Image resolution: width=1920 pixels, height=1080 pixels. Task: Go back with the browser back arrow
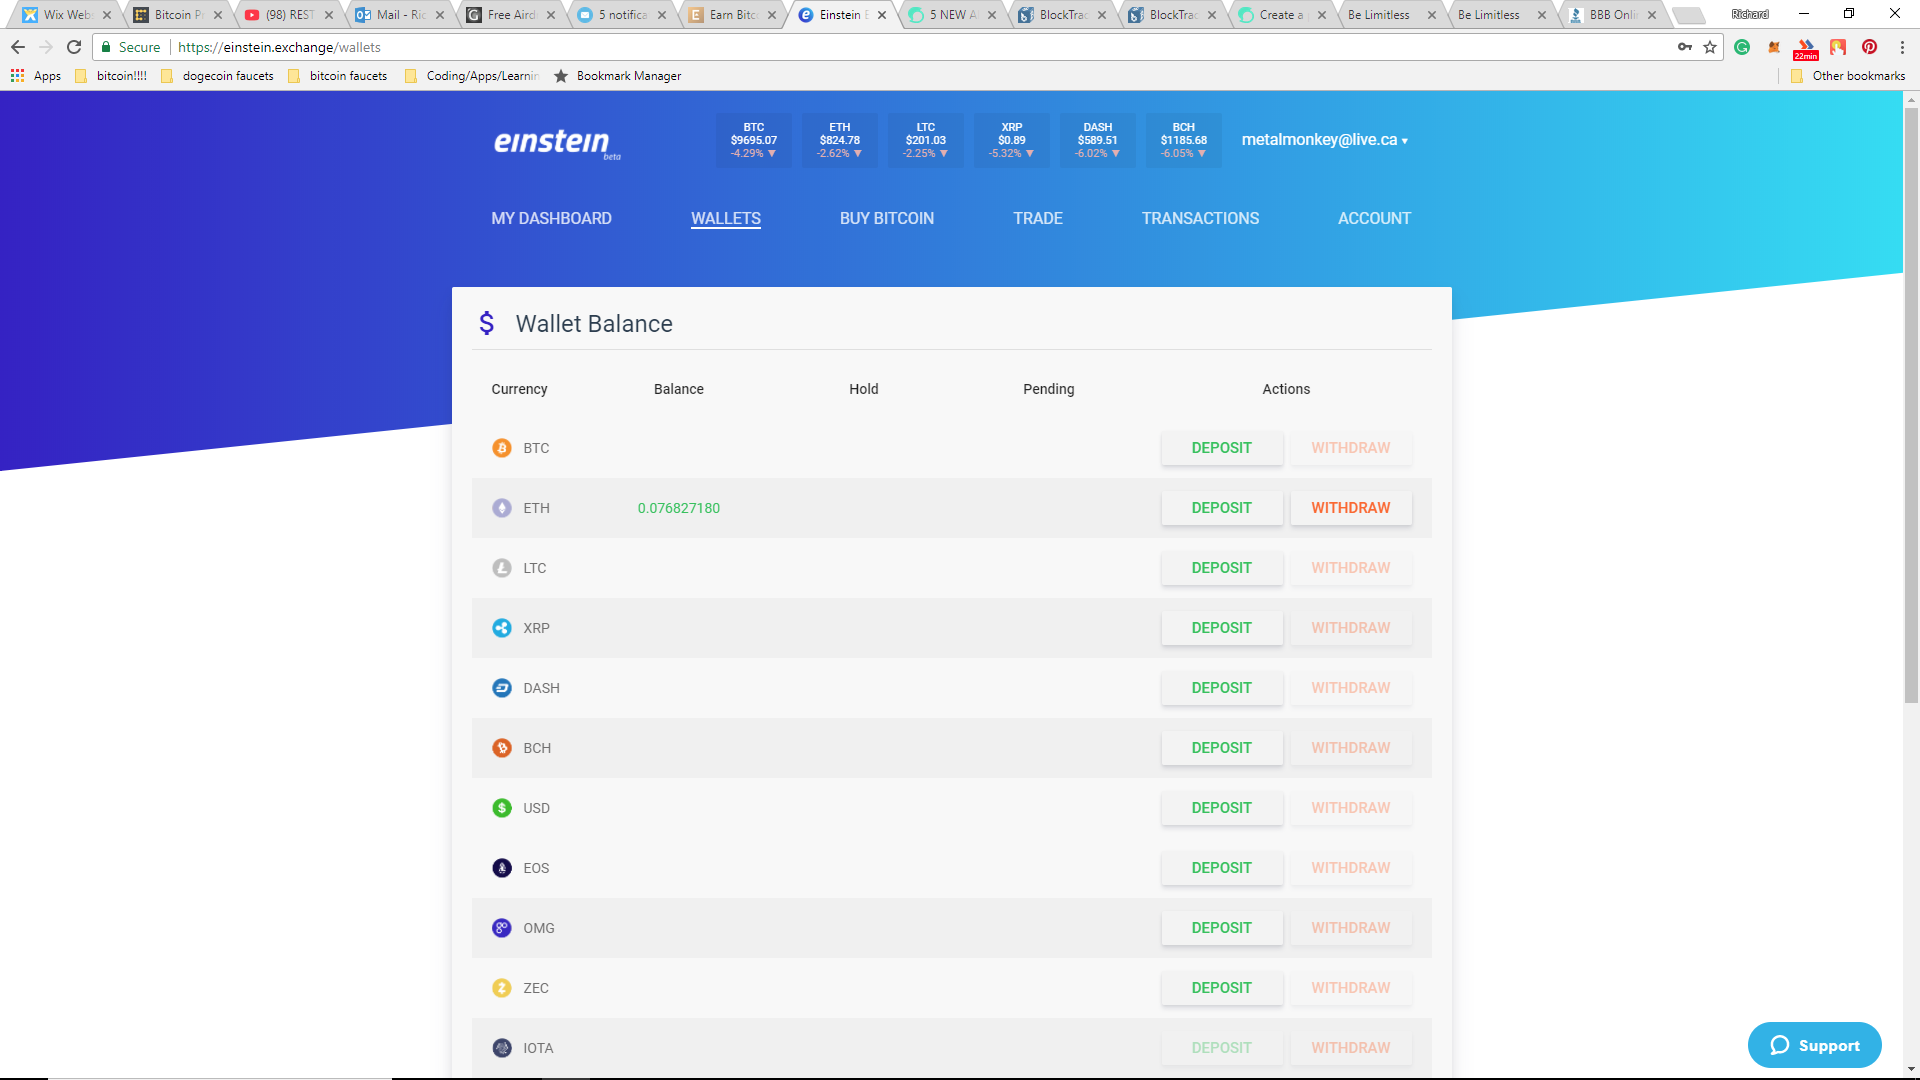tap(18, 47)
